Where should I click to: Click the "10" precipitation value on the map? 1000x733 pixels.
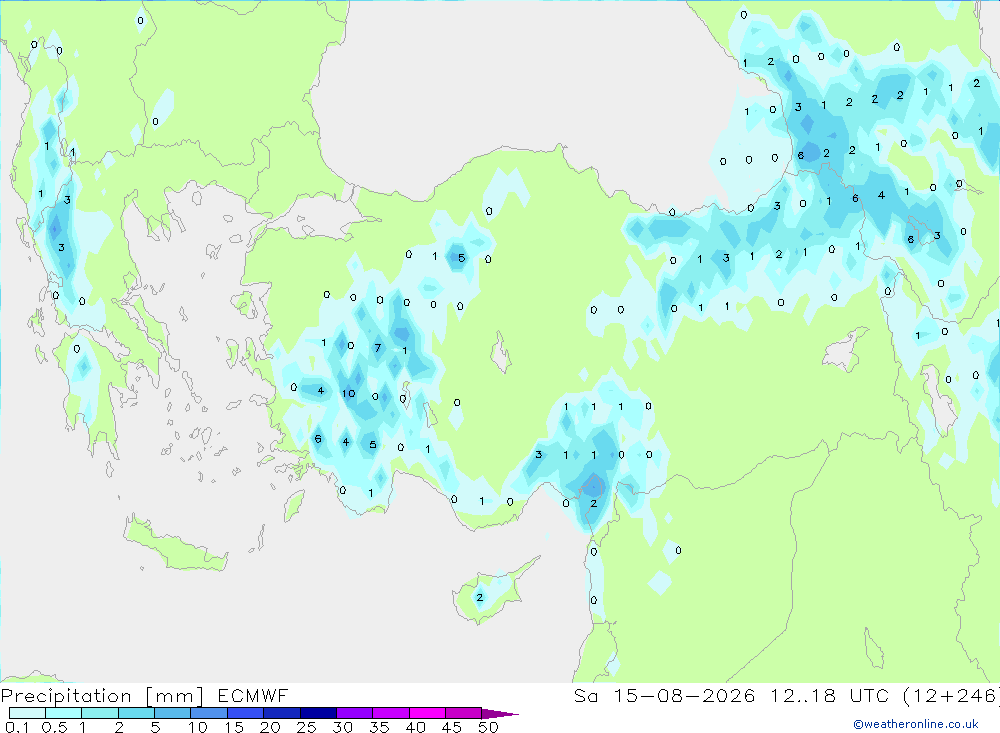point(348,393)
